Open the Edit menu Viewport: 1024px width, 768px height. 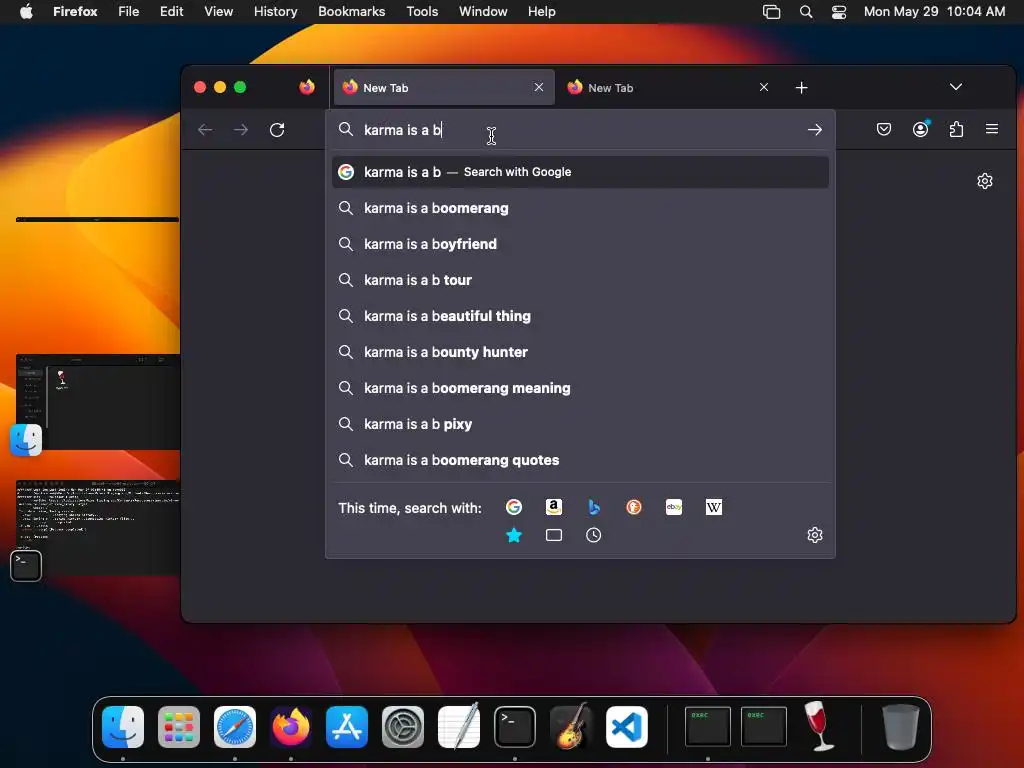[171, 12]
